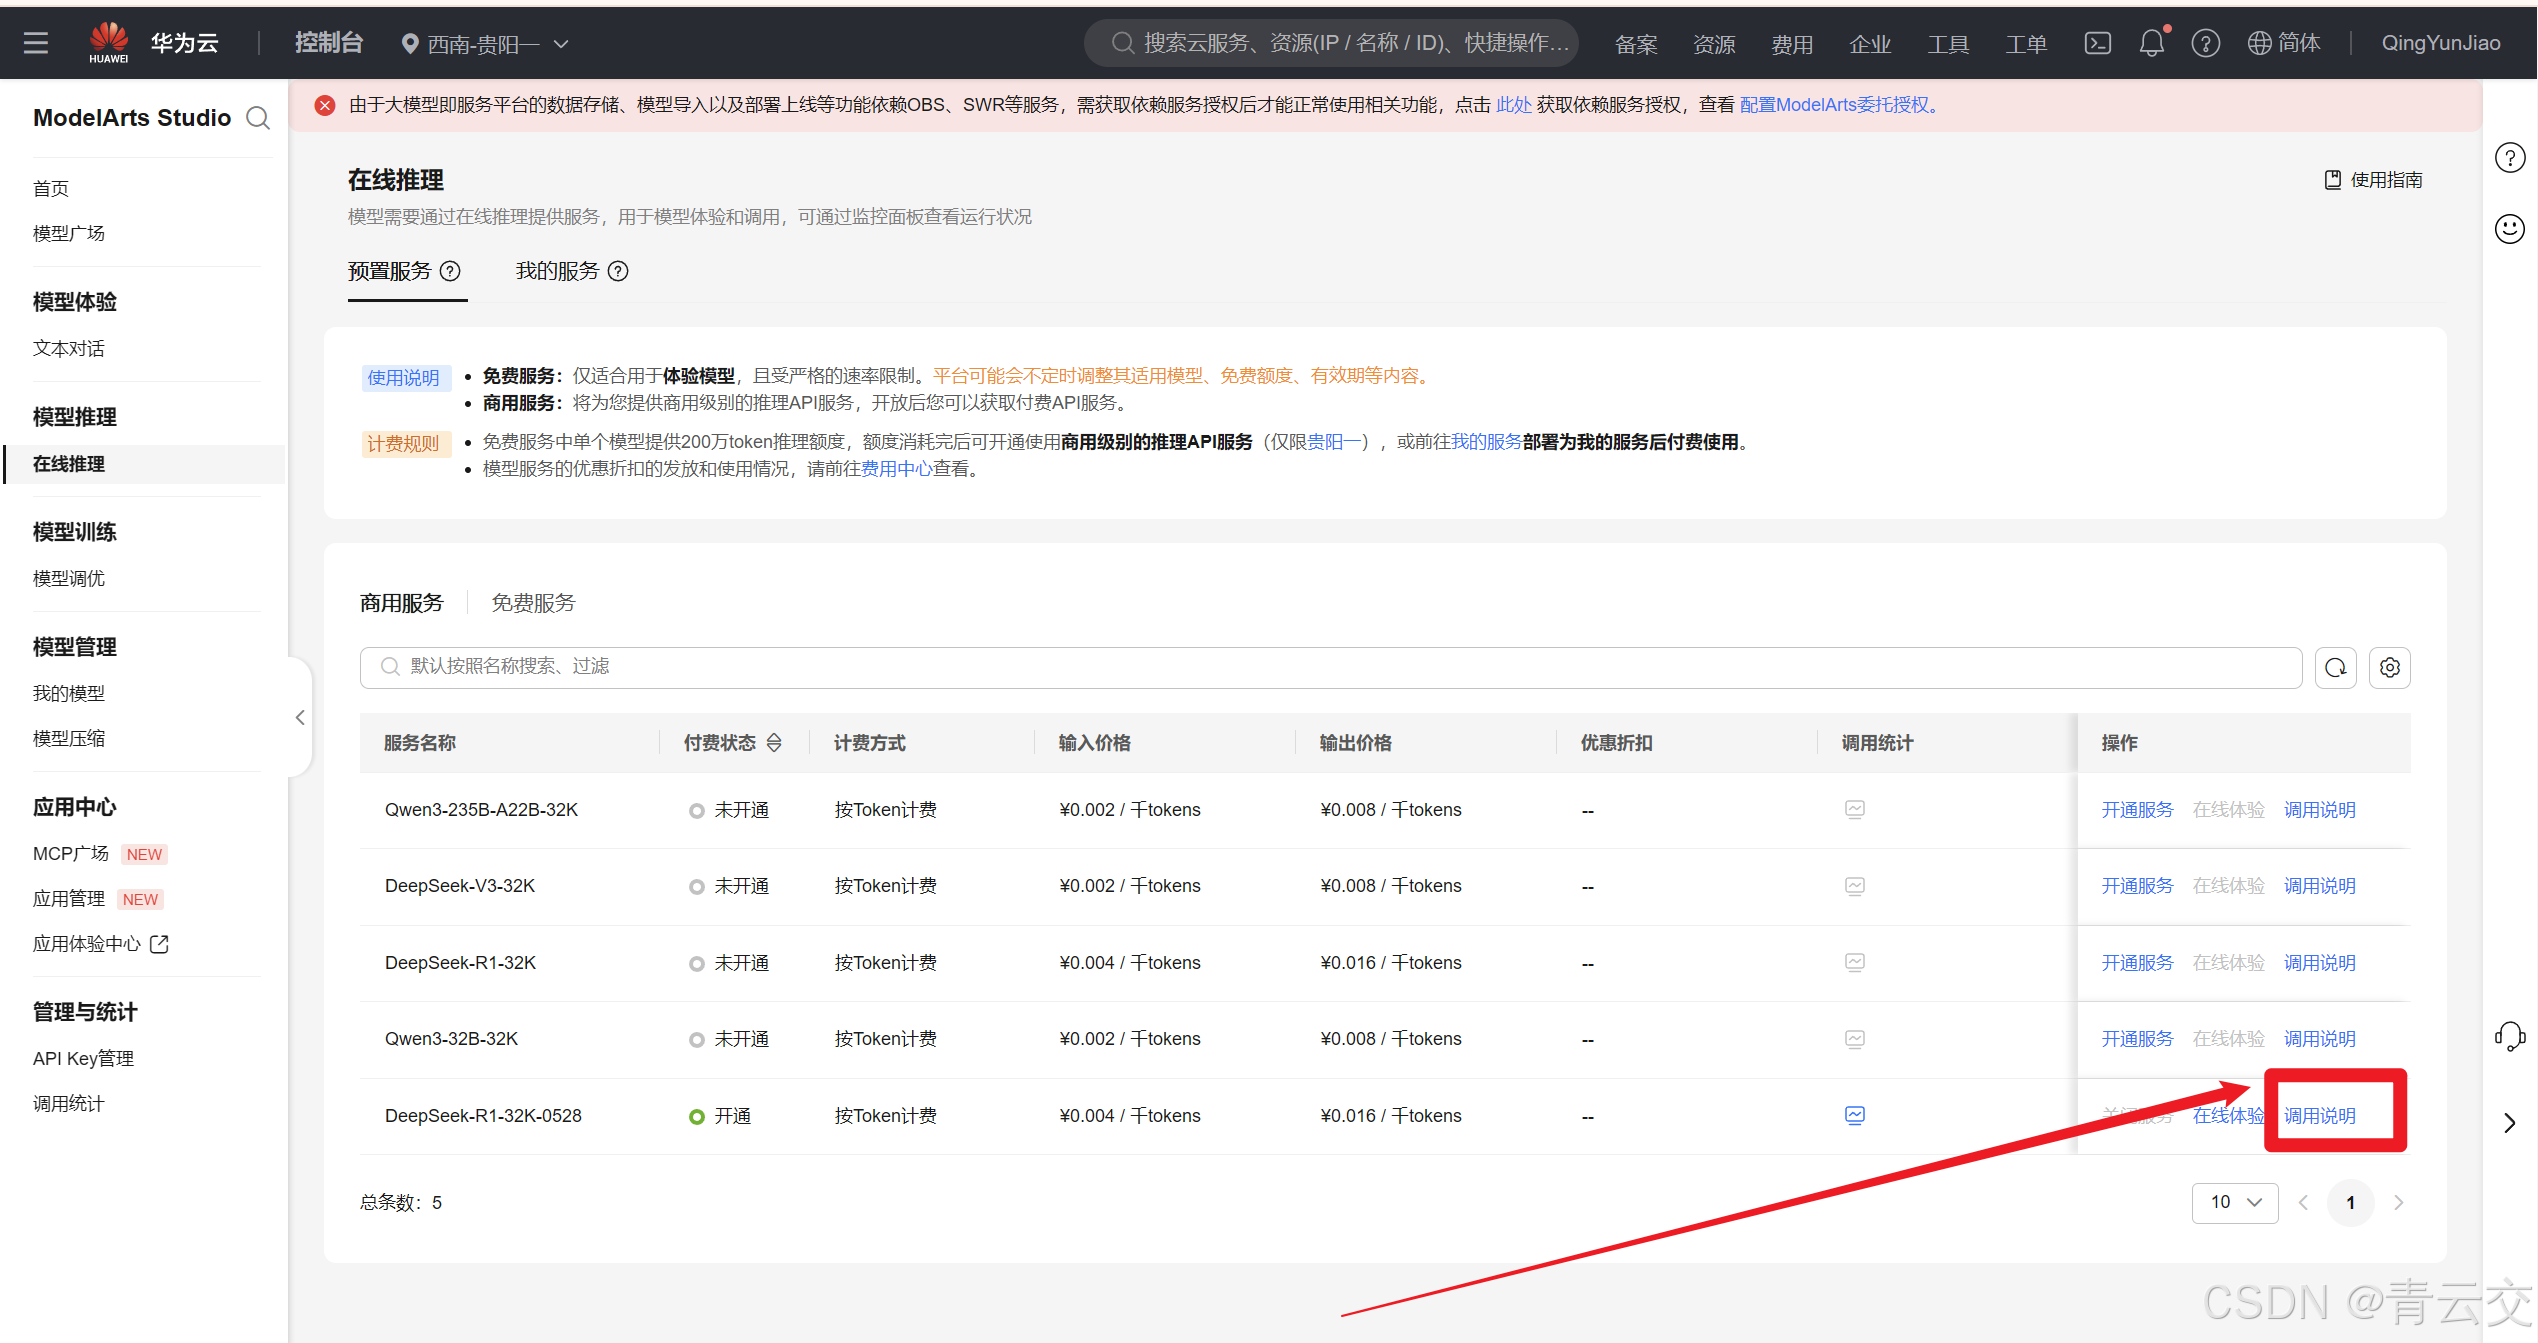Collapse the left sidebar with arrow handle
Viewport: 2538px width, 1343px height.
point(300,717)
